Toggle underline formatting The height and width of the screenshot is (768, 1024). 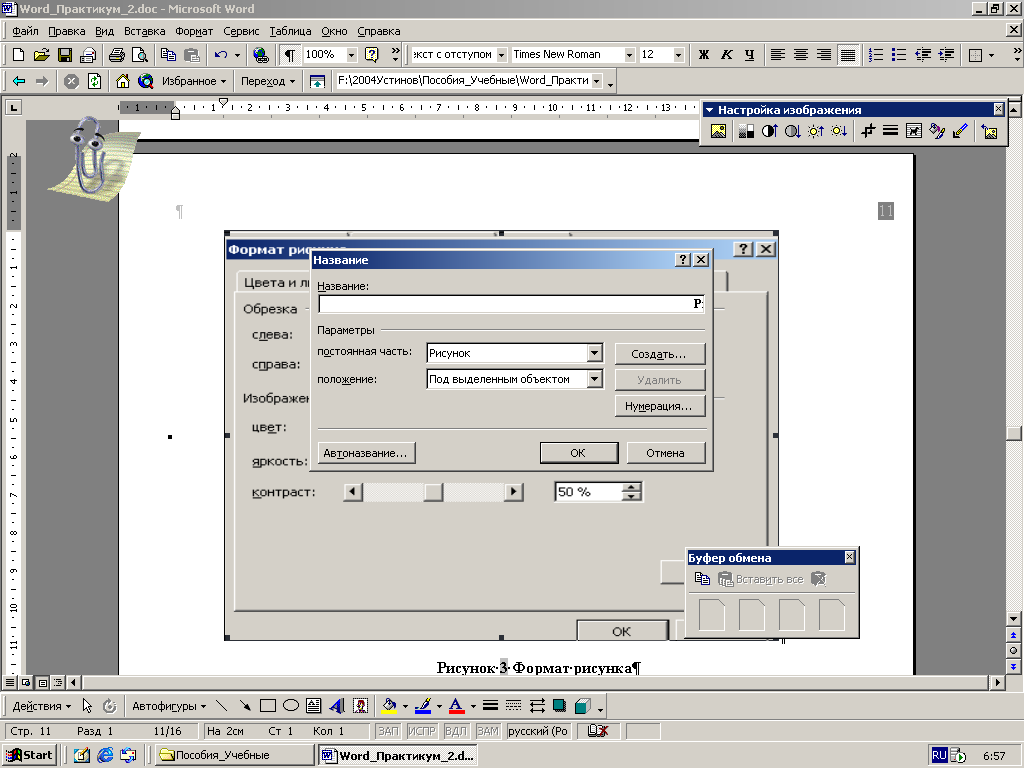click(x=750, y=55)
